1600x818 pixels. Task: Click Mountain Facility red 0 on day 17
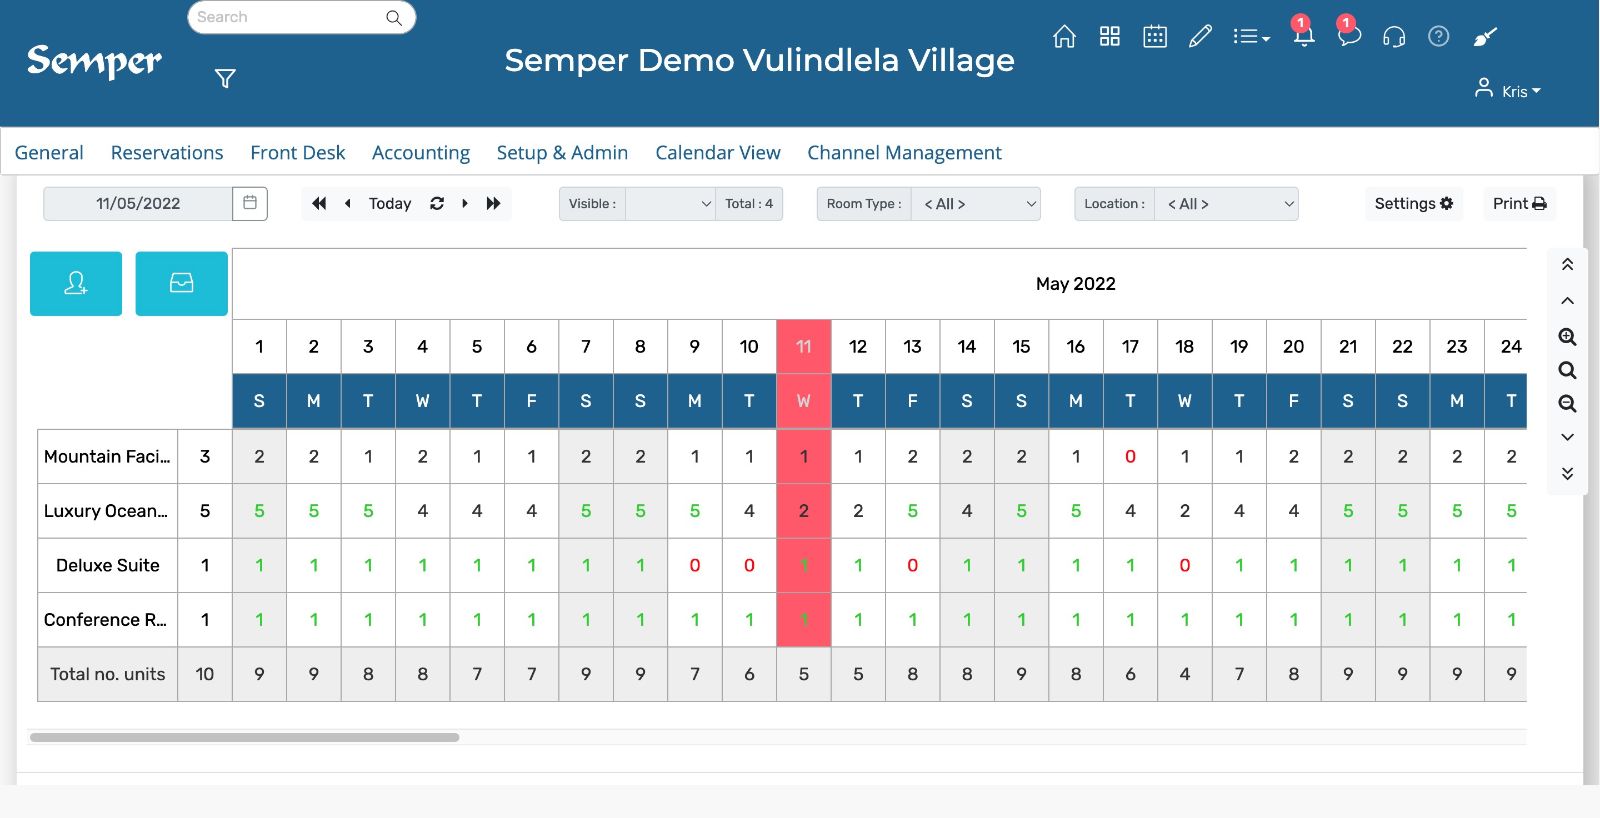point(1130,457)
